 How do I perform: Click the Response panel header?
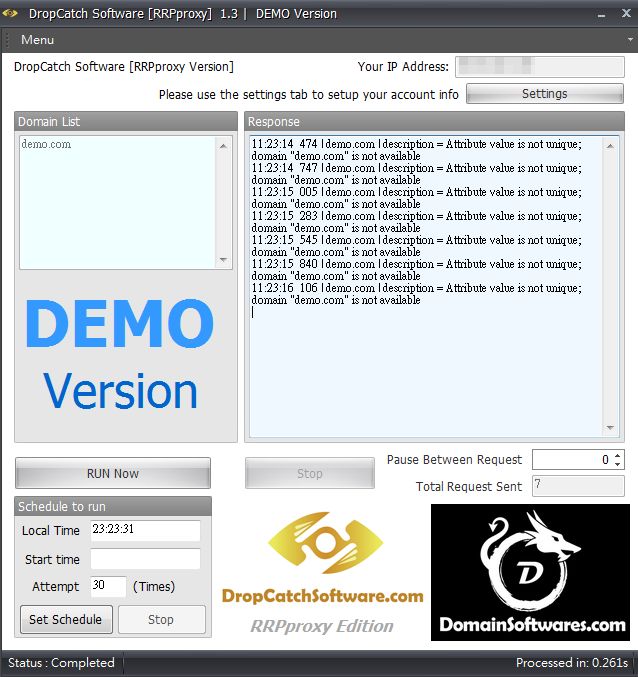(x=434, y=121)
